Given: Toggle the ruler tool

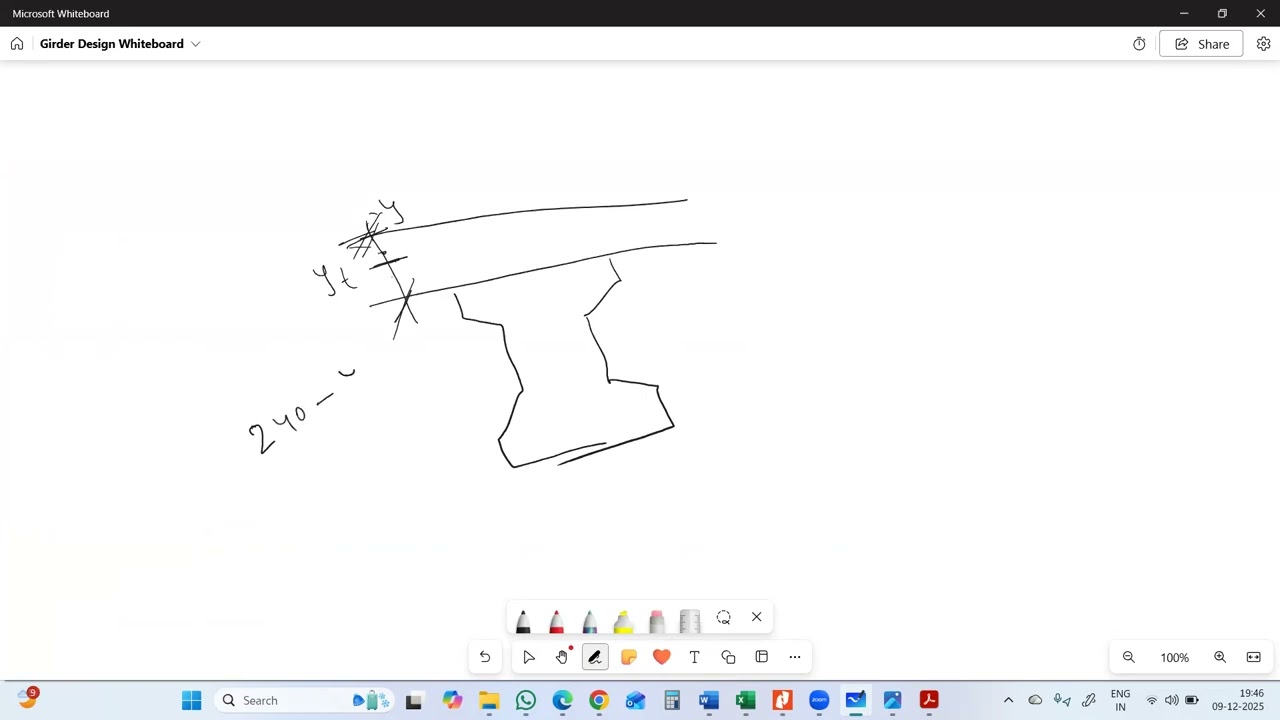Looking at the screenshot, I should (x=690, y=621).
